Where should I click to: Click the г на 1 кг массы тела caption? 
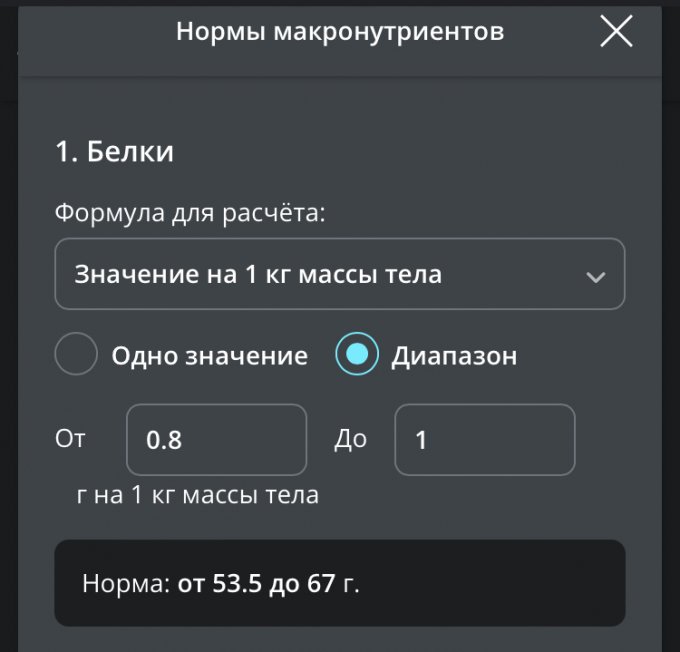(x=197, y=494)
